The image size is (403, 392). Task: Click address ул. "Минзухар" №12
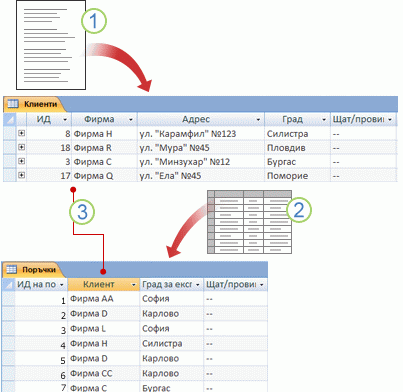point(201,162)
